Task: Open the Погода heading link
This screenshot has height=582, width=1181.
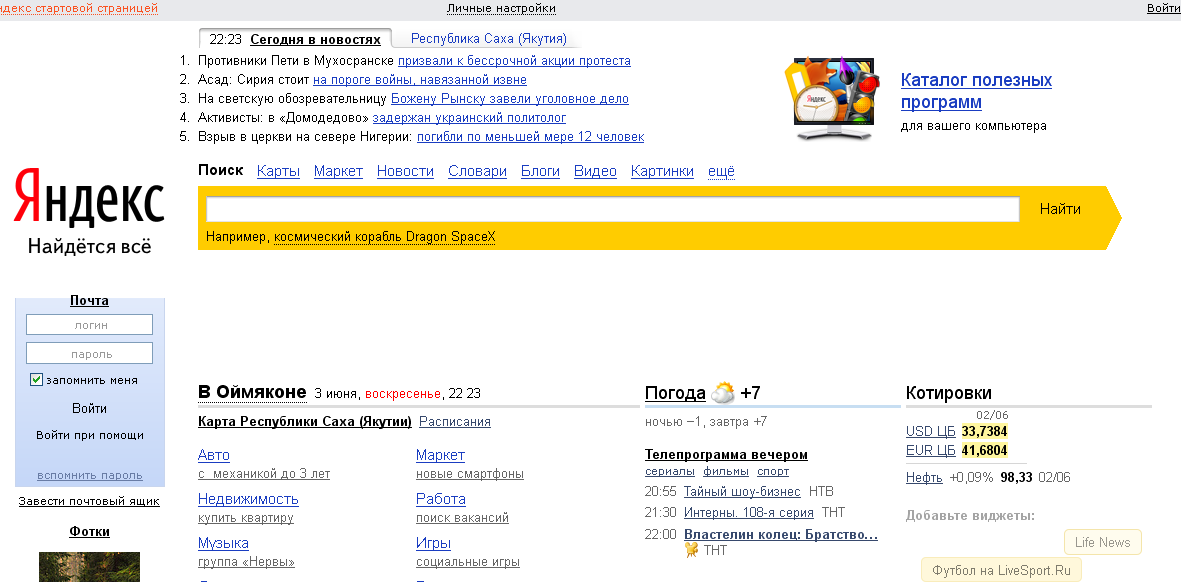Action: pos(675,393)
